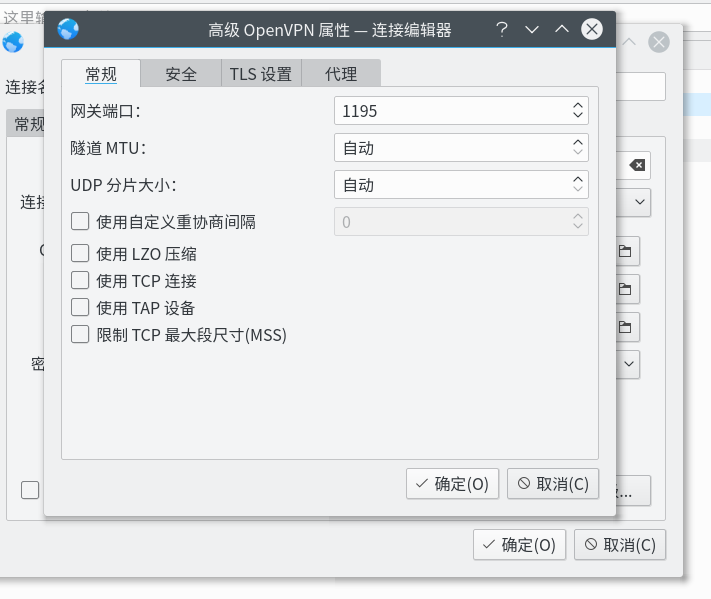
Task: Close the advanced OpenVPN properties dialog
Action: point(592,29)
